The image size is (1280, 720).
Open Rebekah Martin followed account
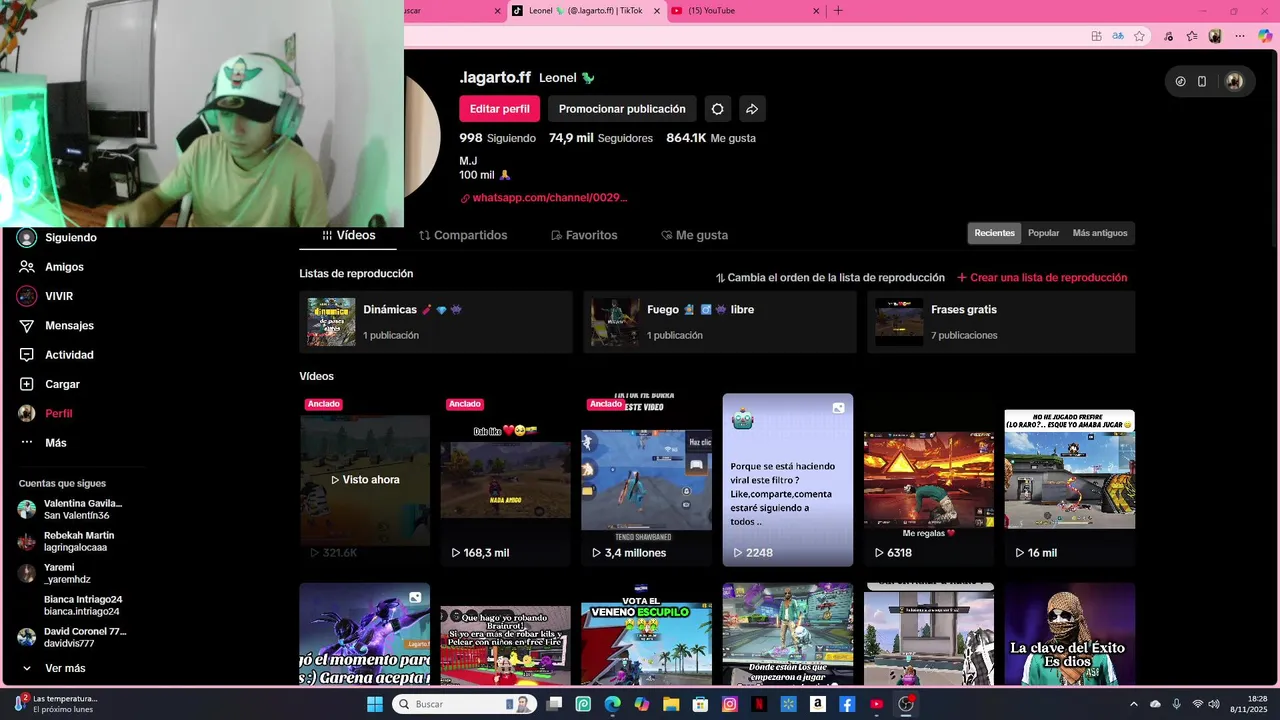[x=68, y=541]
